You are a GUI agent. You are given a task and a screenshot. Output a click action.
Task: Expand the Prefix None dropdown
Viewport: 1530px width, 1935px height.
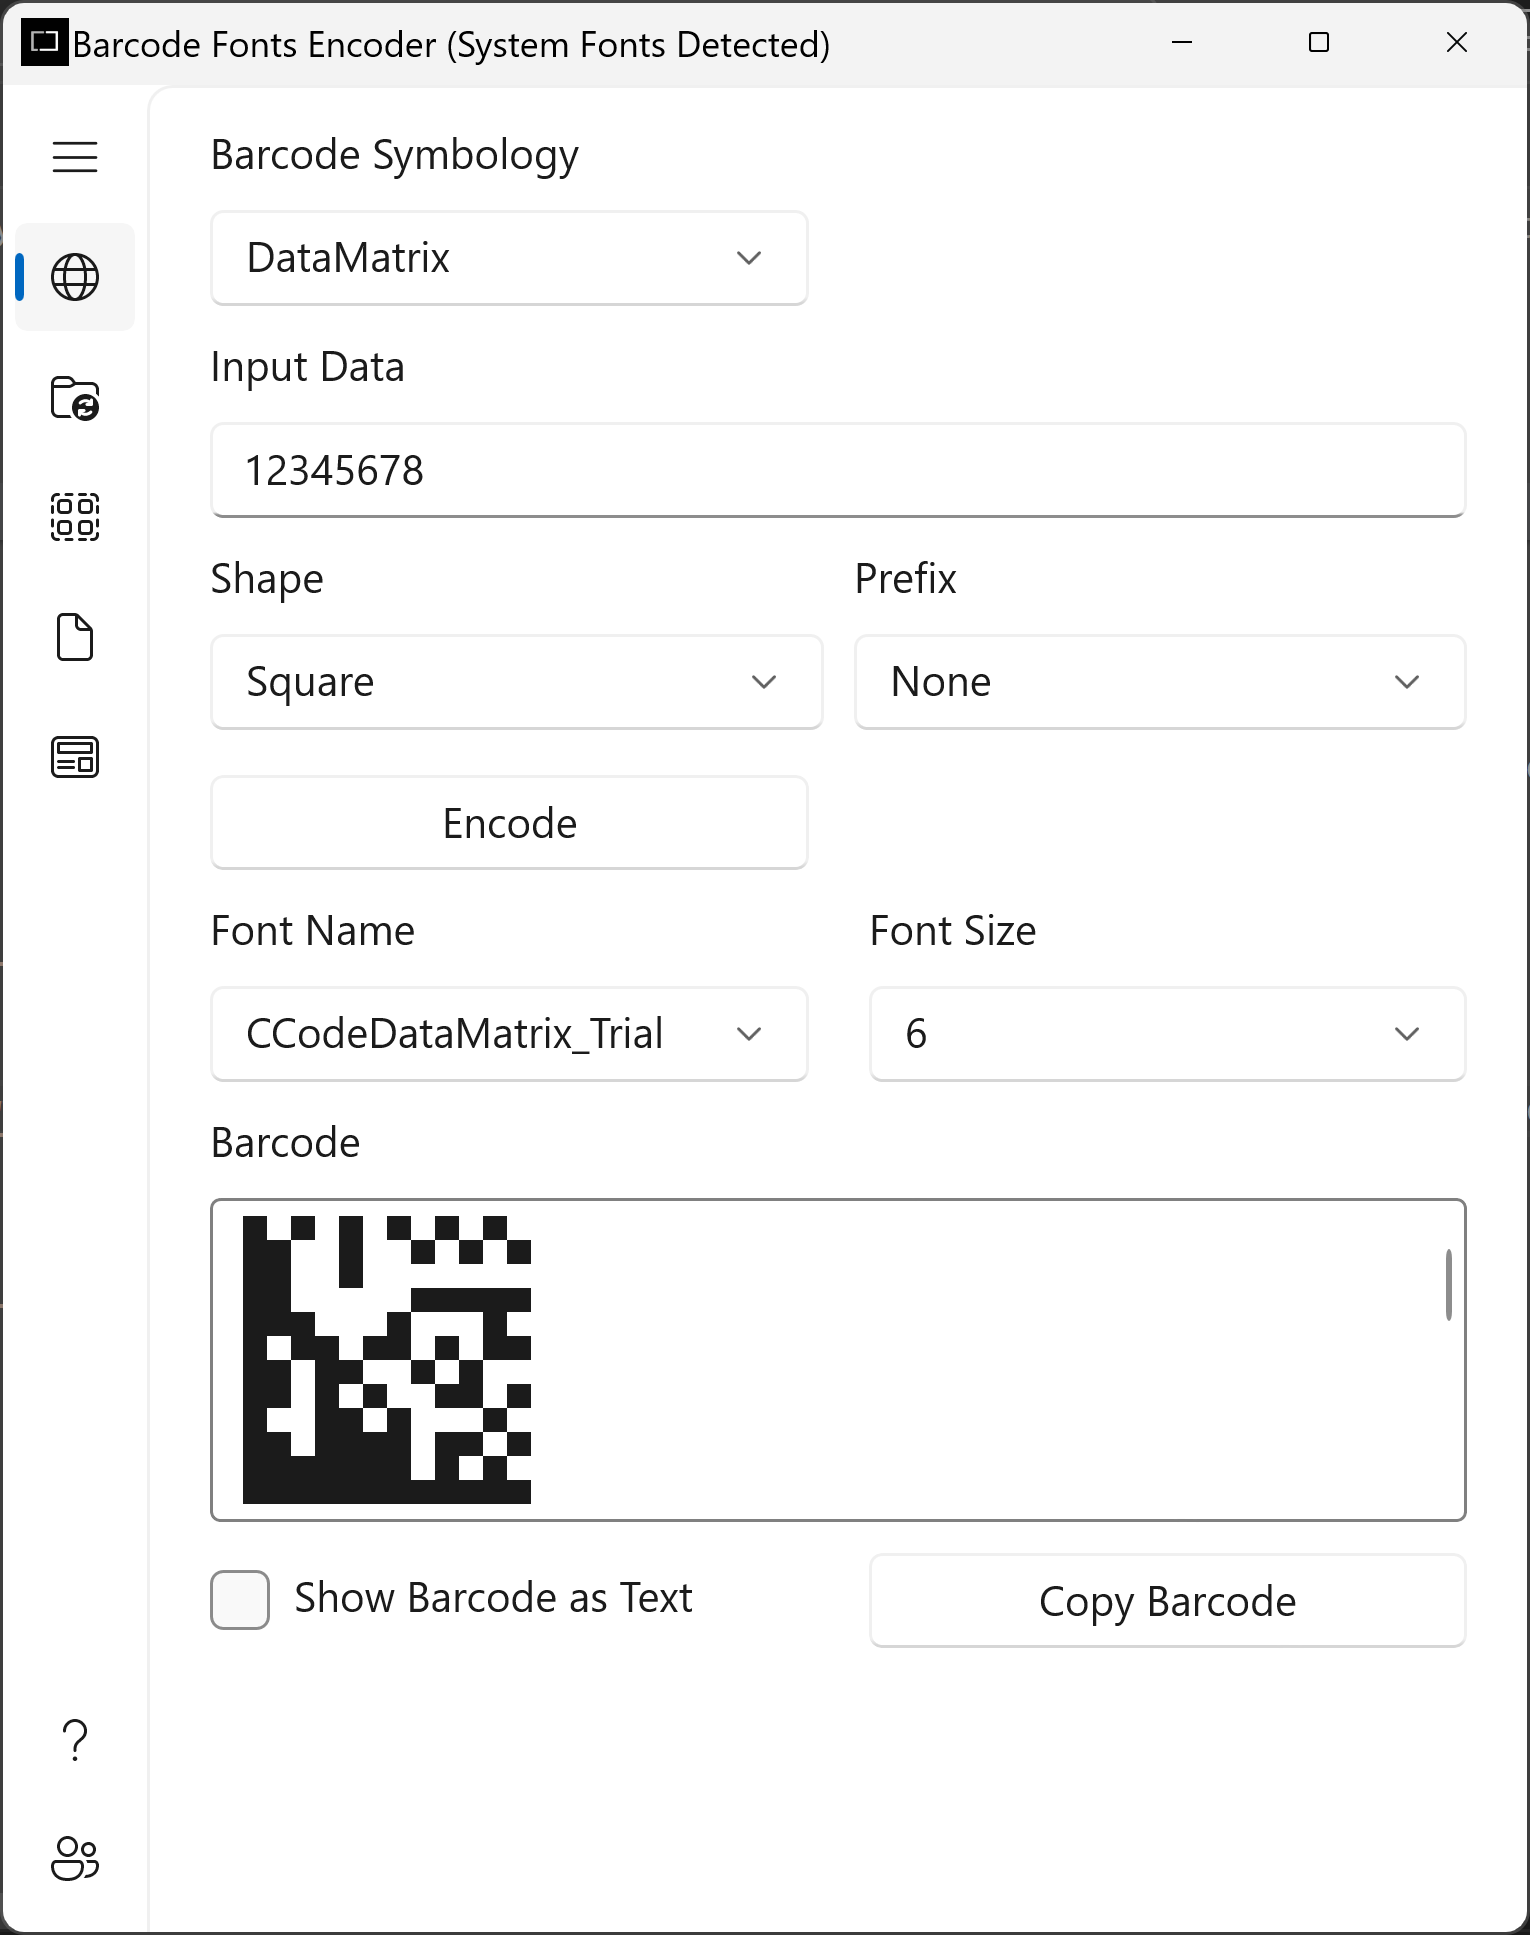pyautogui.click(x=1160, y=682)
